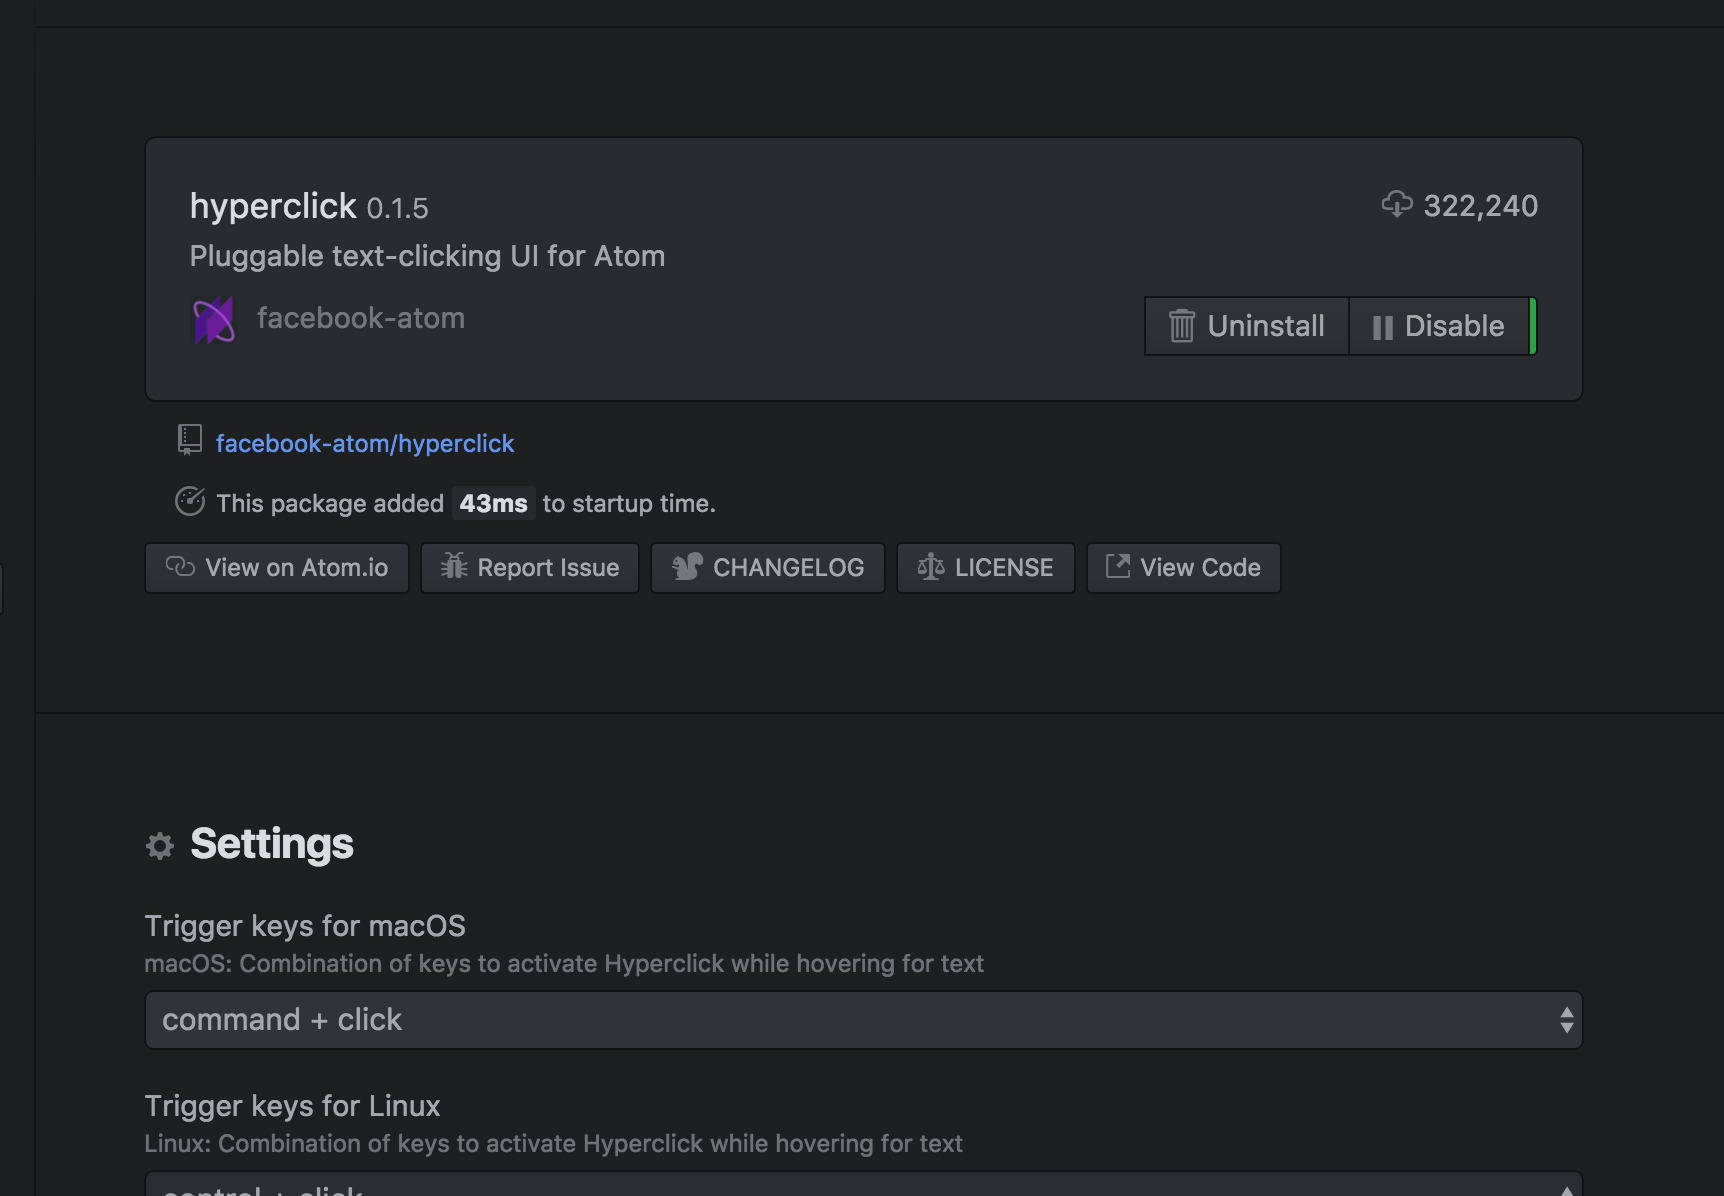Click the Settings heading
This screenshot has width=1724, height=1196.
272,844
